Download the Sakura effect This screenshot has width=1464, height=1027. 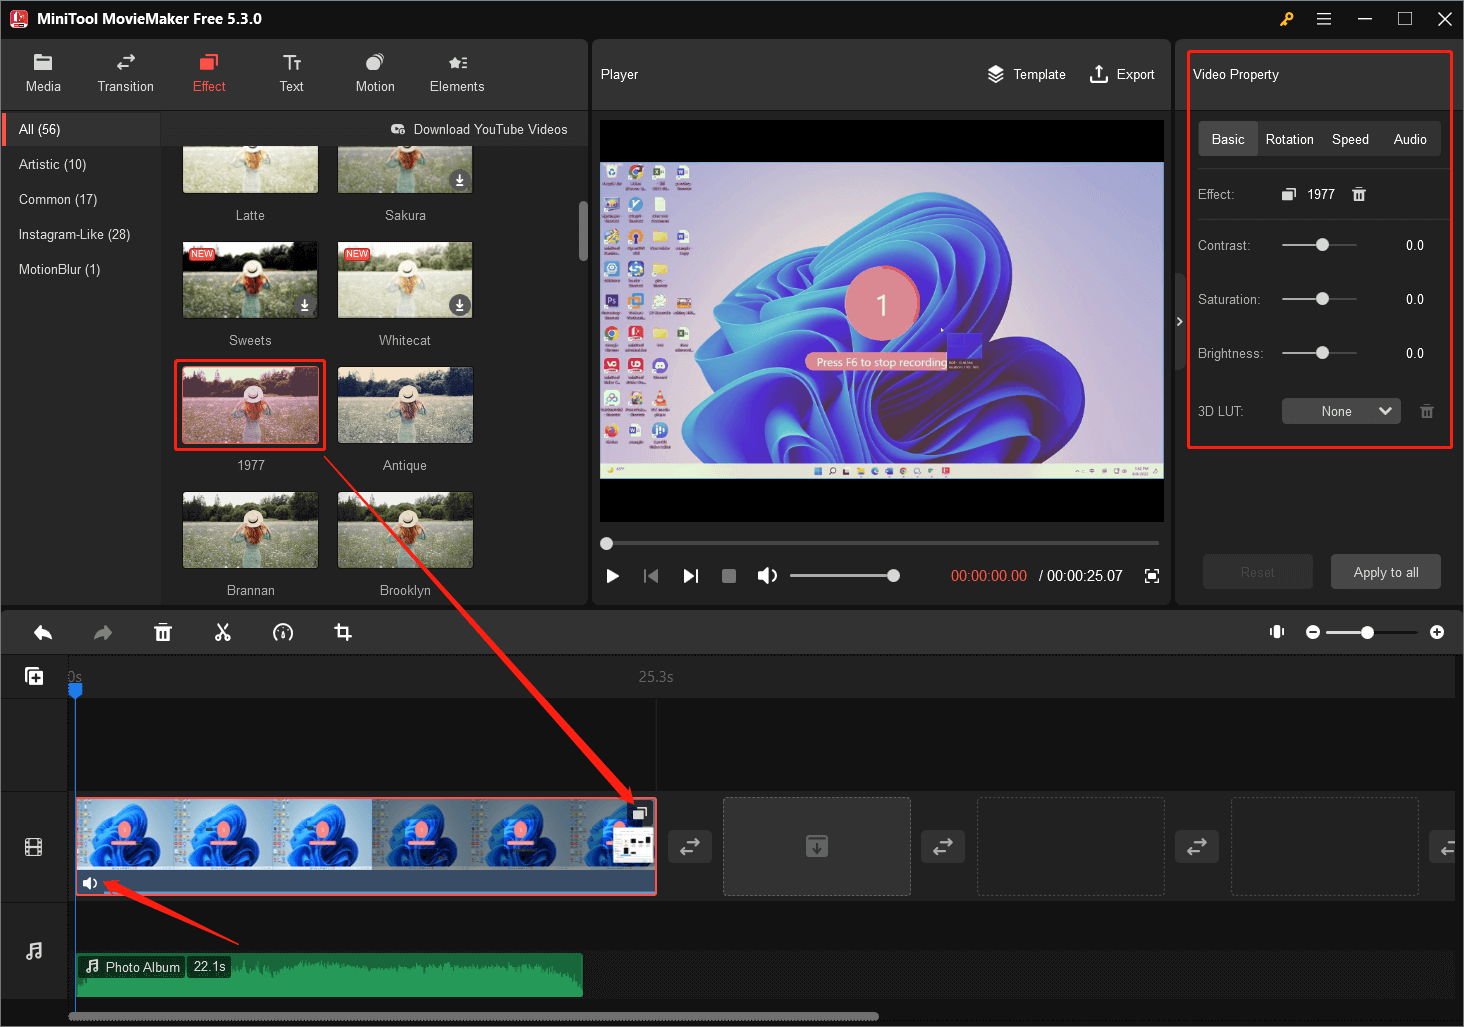[x=460, y=180]
